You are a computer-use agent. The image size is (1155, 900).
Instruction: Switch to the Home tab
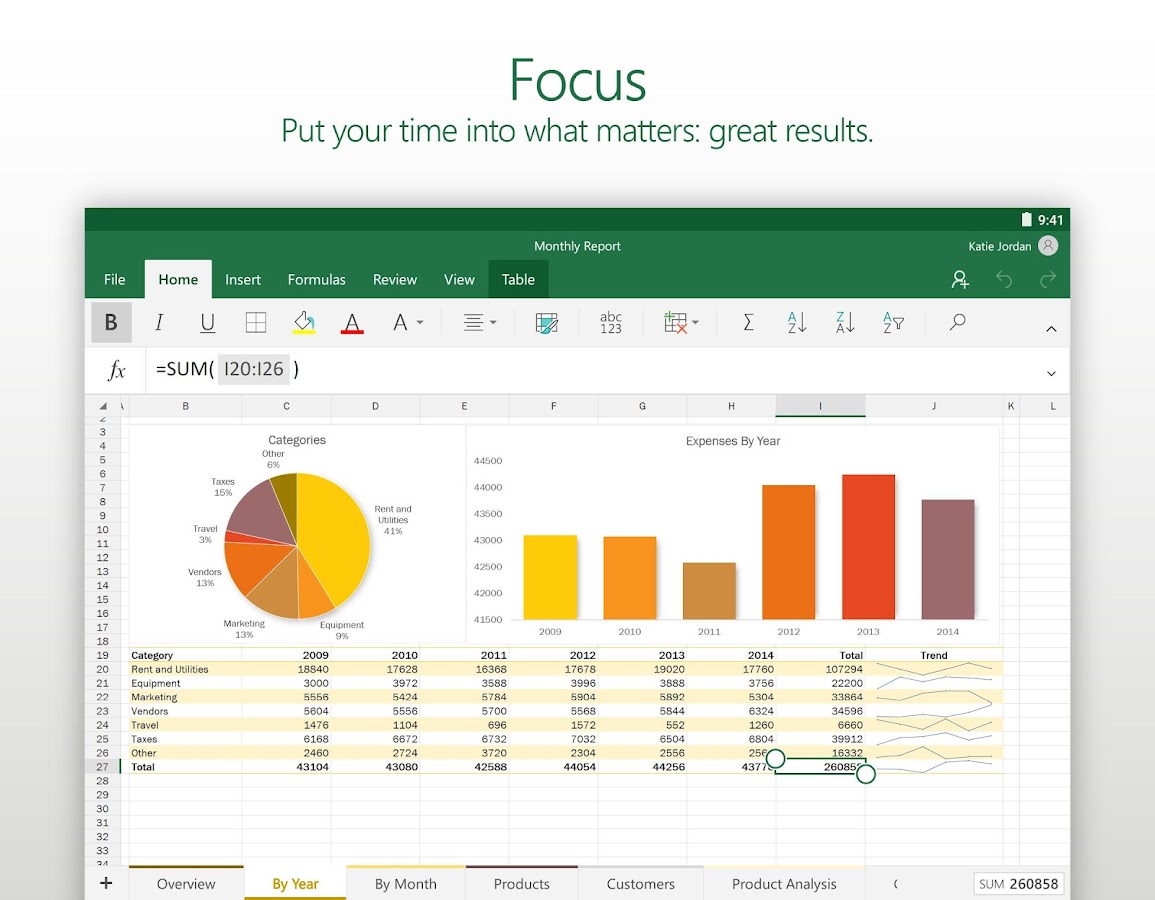[x=178, y=279]
